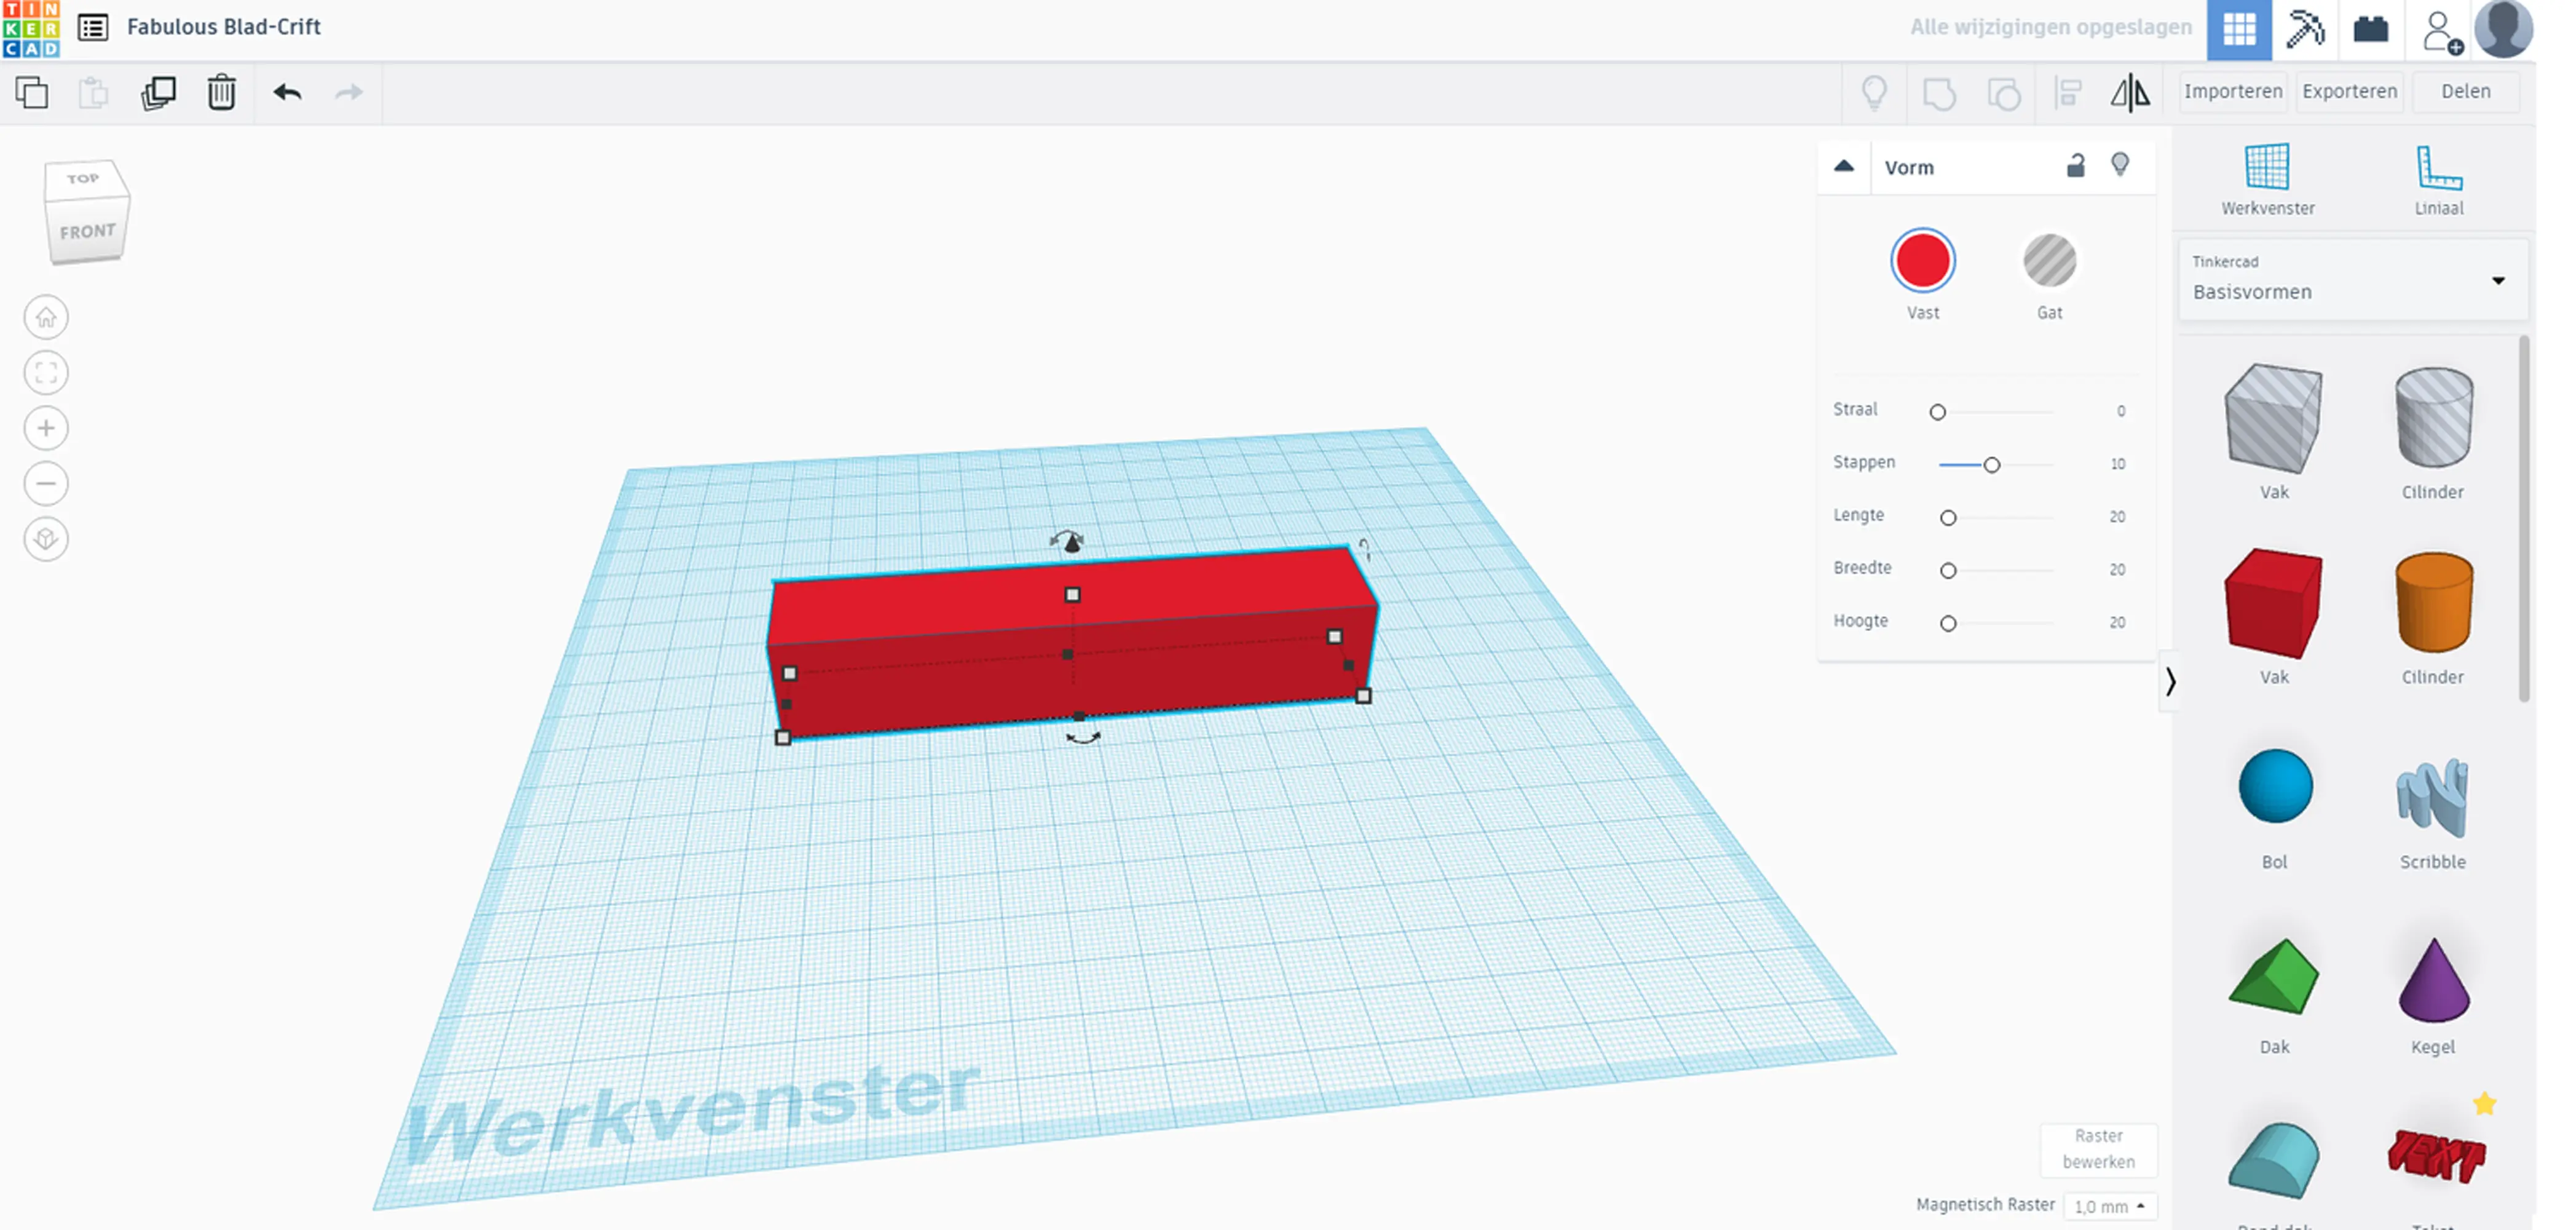Click the mirror tool icon
Screen dimensions: 2576x1230
[x=2130, y=92]
